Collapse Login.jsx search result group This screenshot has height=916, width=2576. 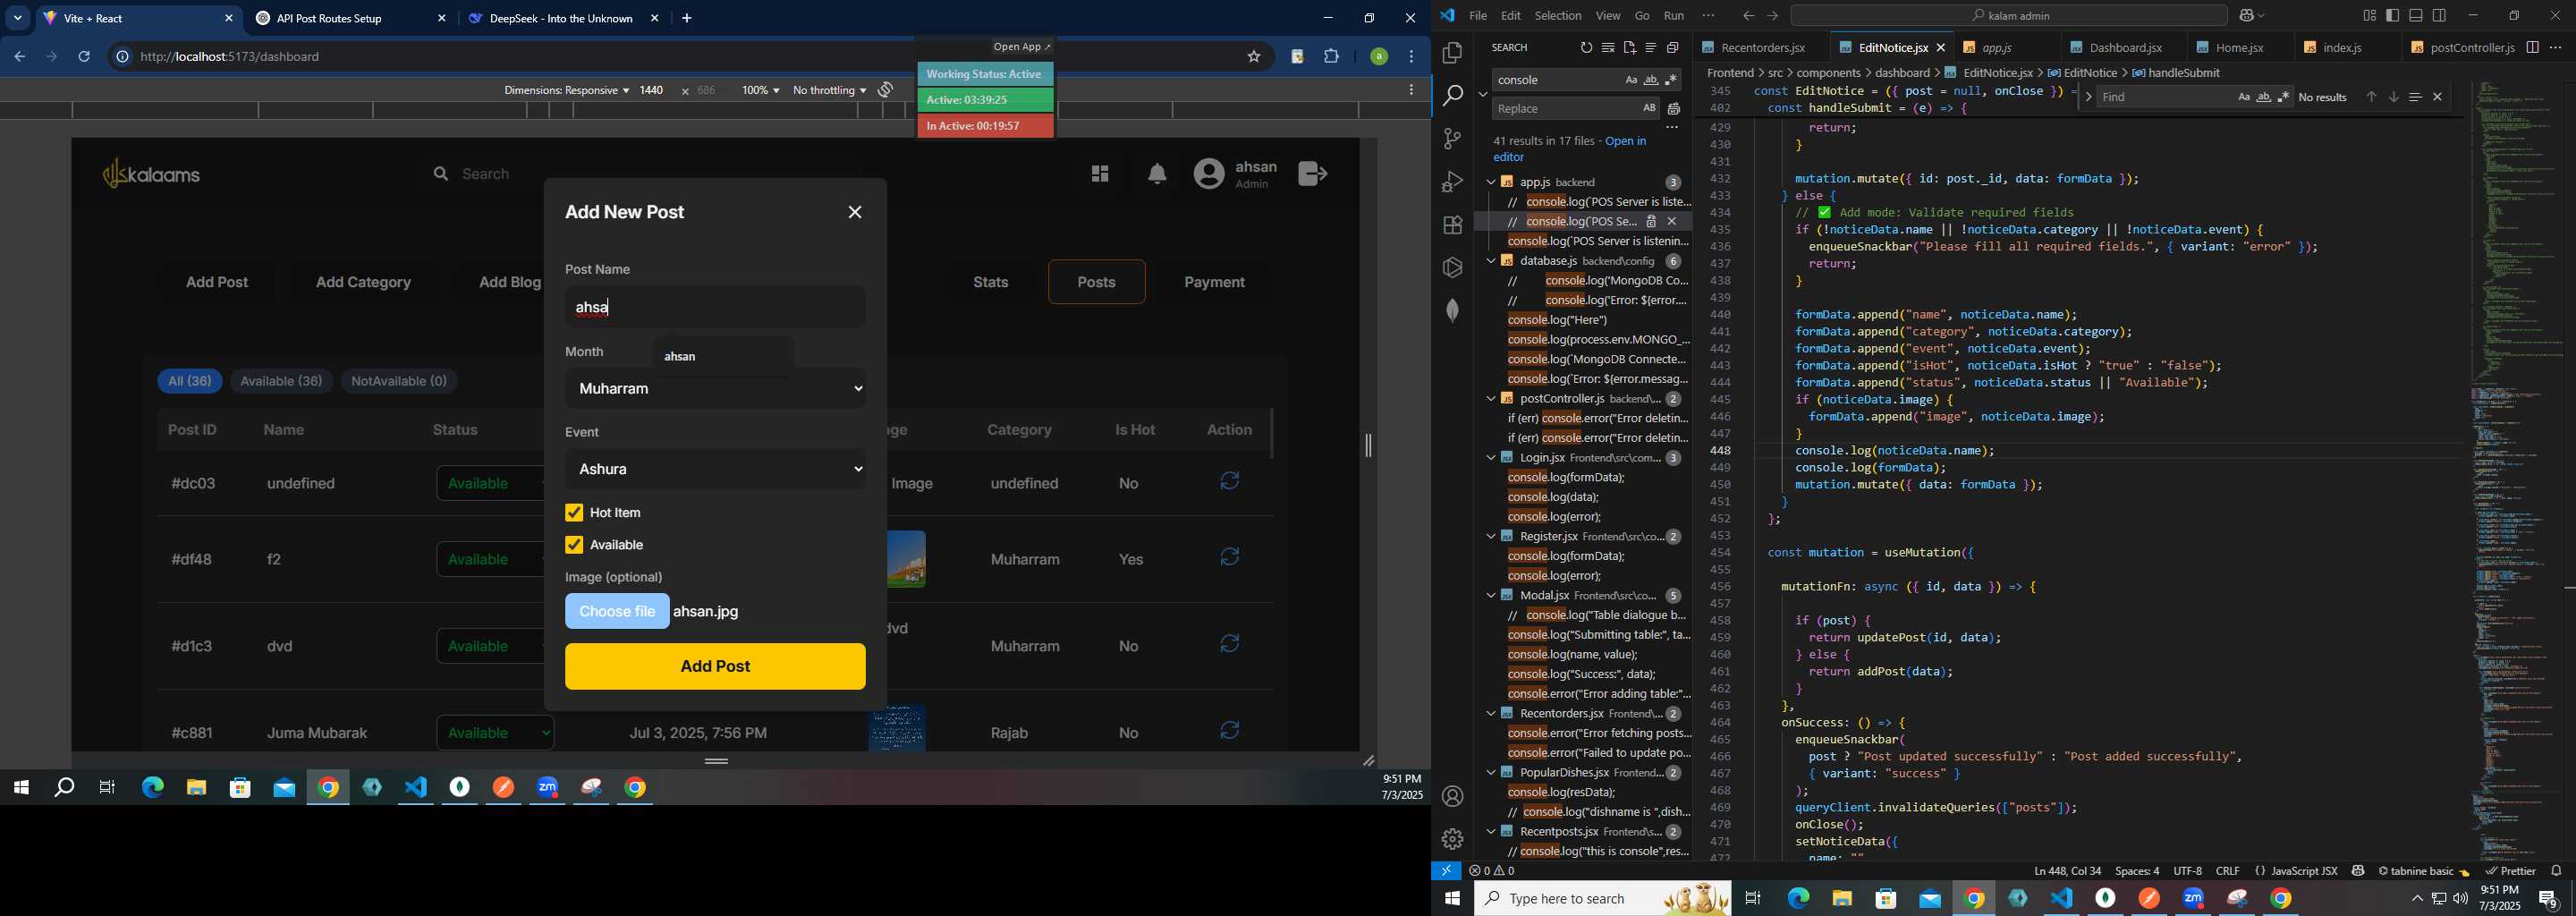[1491, 458]
